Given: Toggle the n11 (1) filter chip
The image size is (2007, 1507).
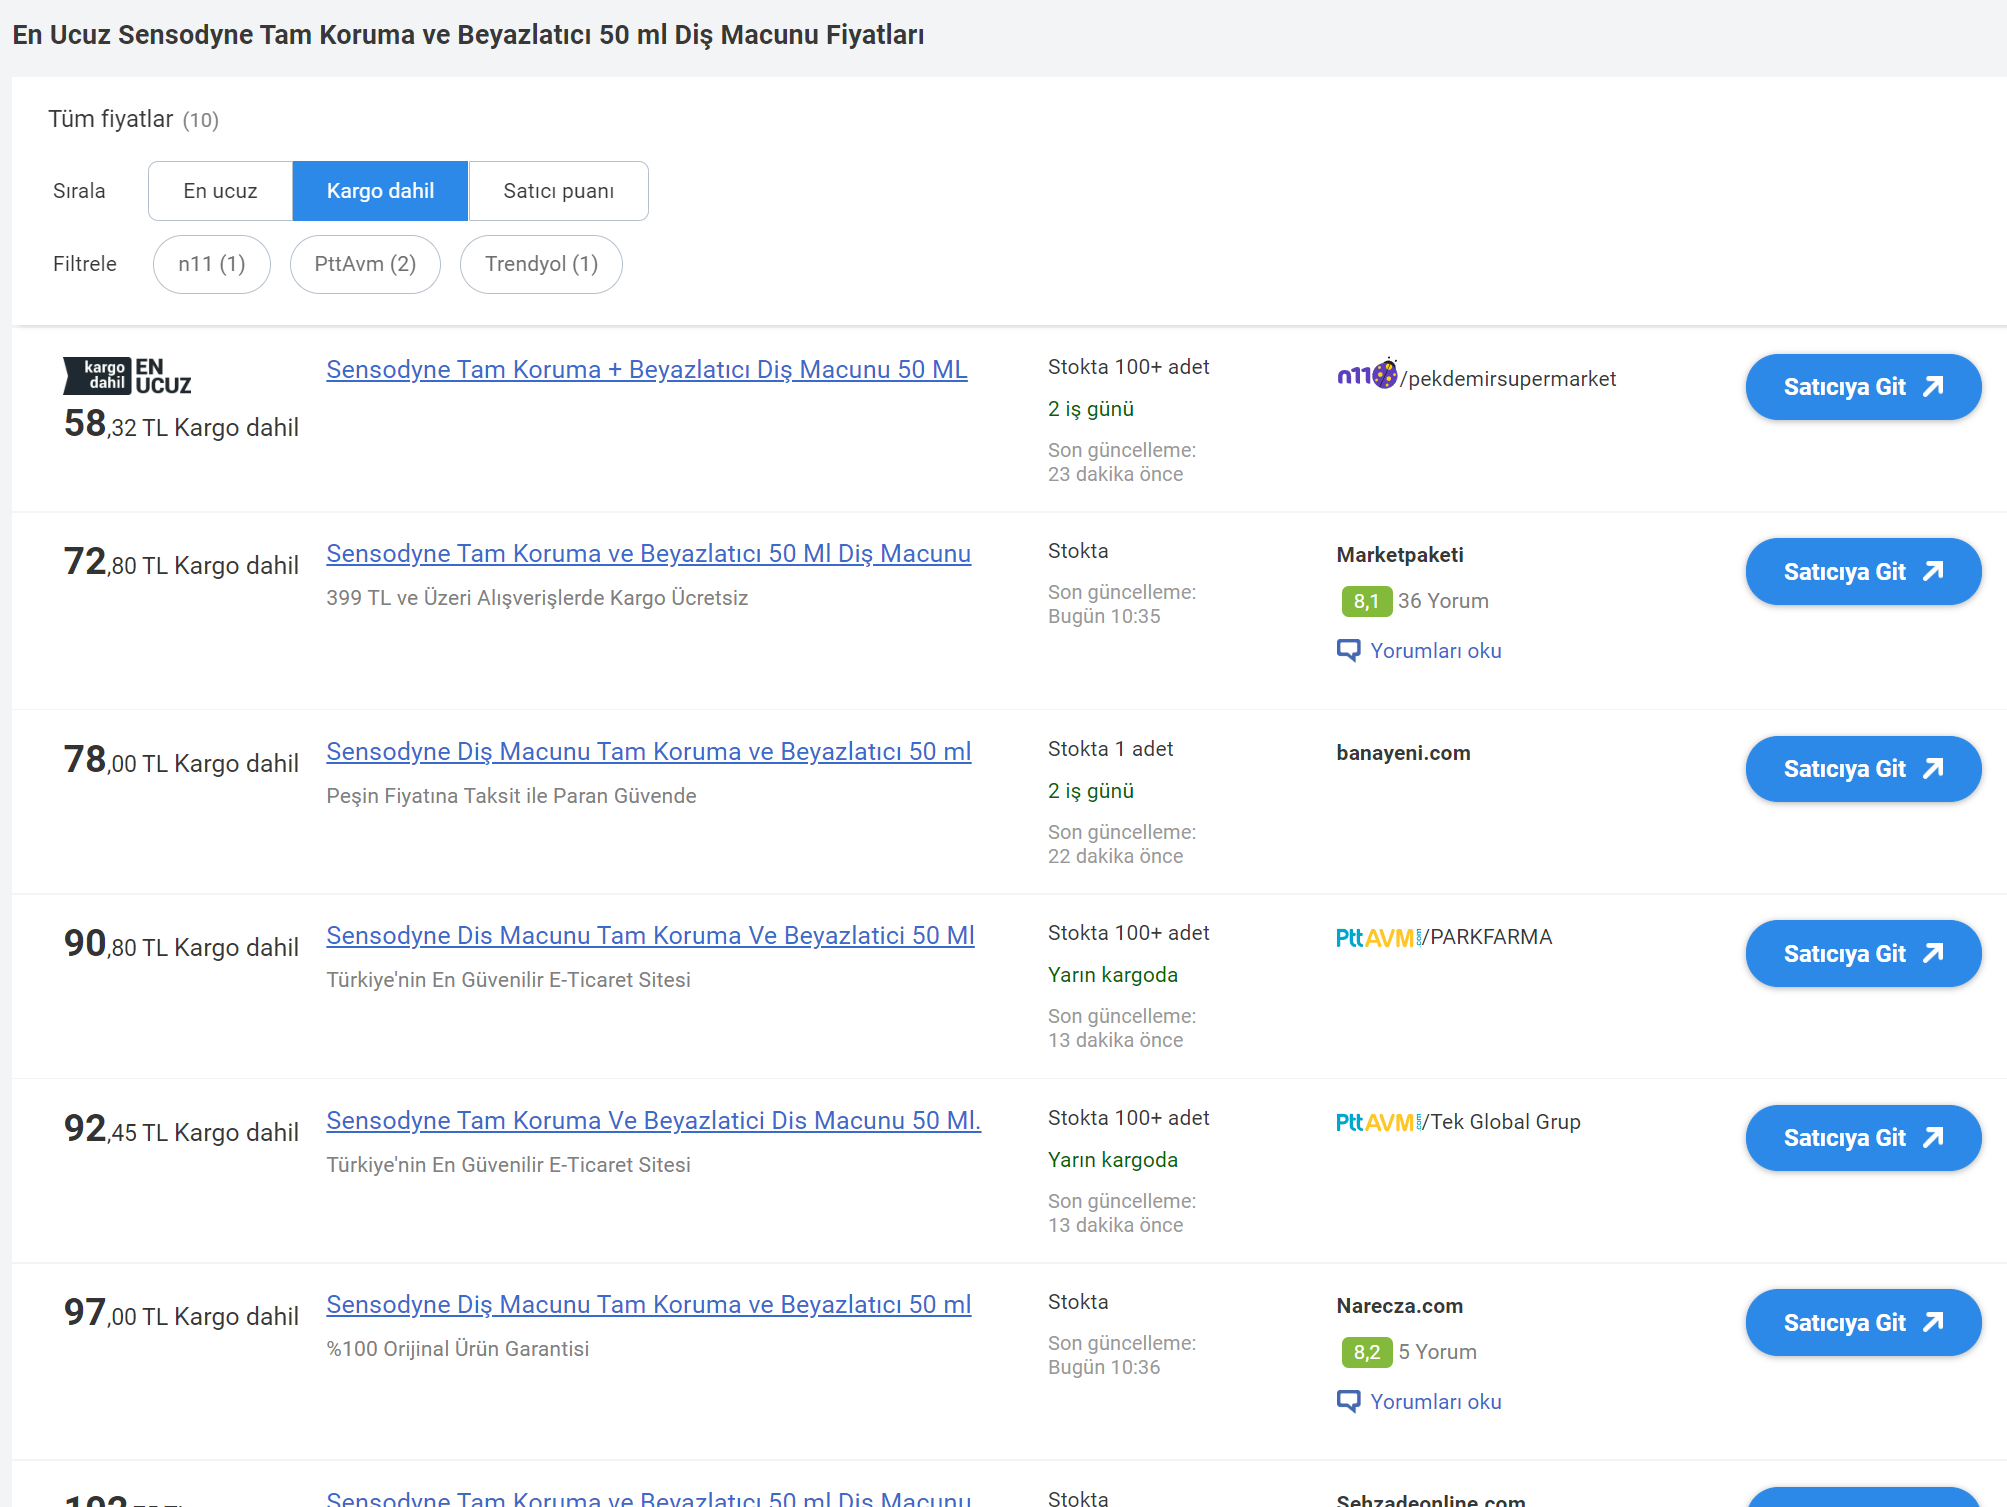Looking at the screenshot, I should tap(211, 264).
